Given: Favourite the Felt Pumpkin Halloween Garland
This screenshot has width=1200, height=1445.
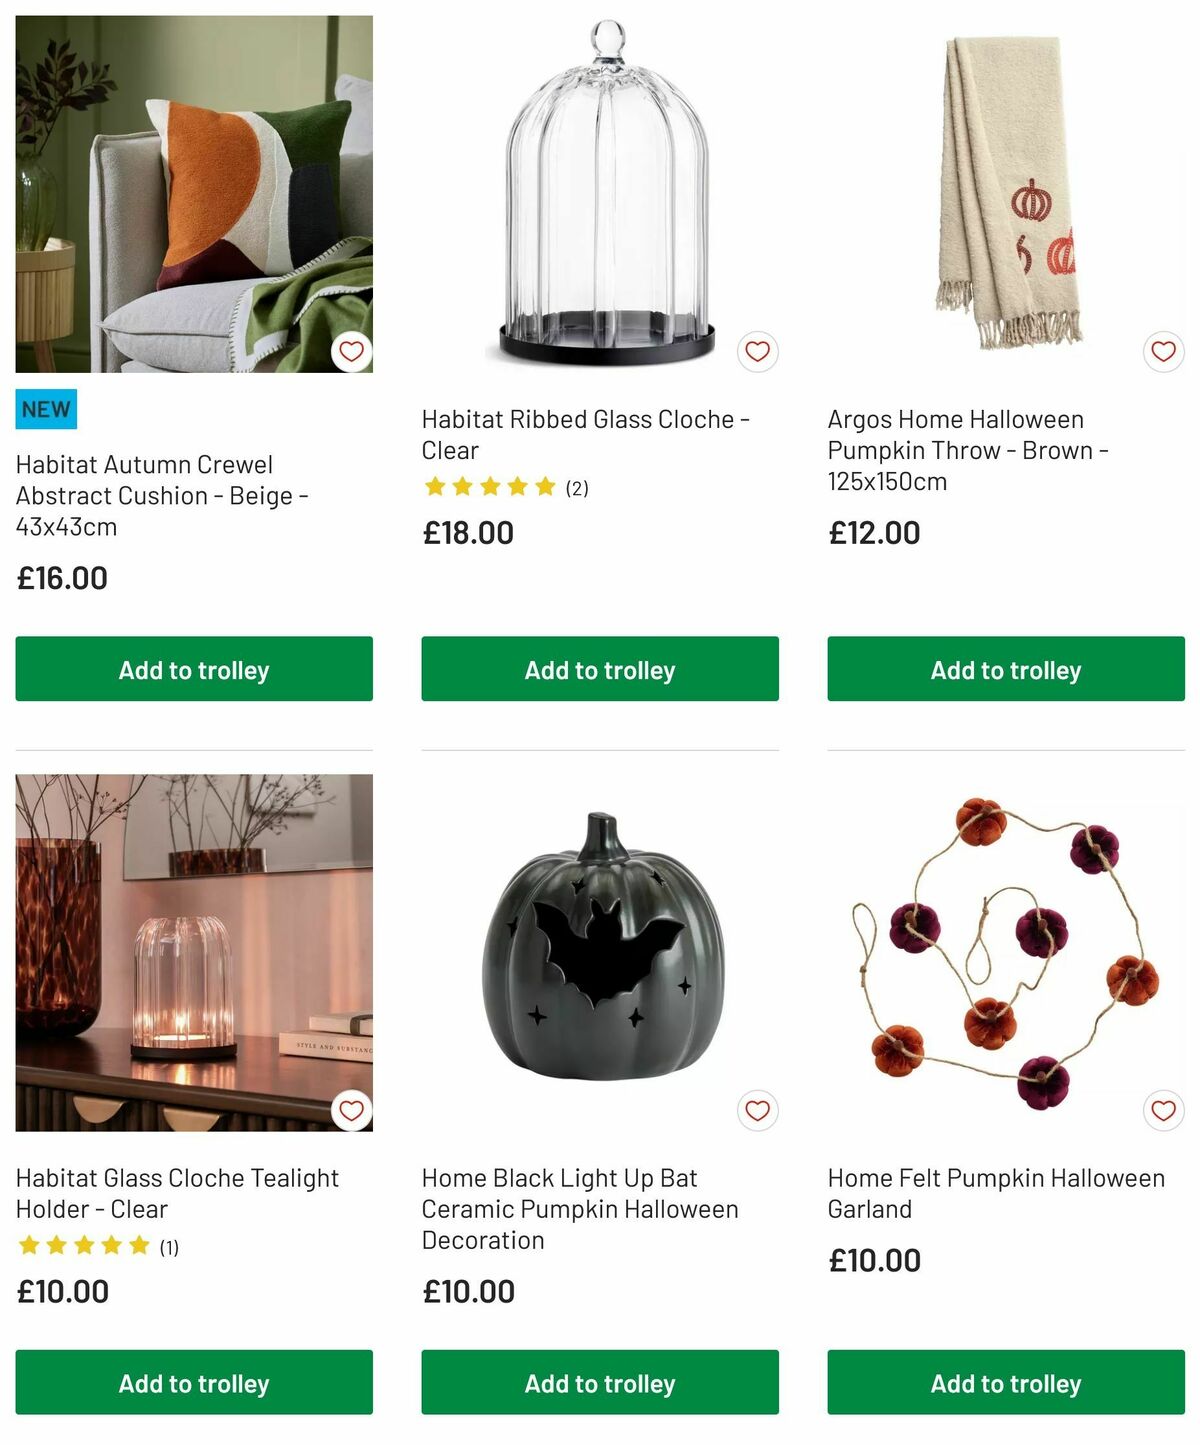Looking at the screenshot, I should tap(1162, 1109).
